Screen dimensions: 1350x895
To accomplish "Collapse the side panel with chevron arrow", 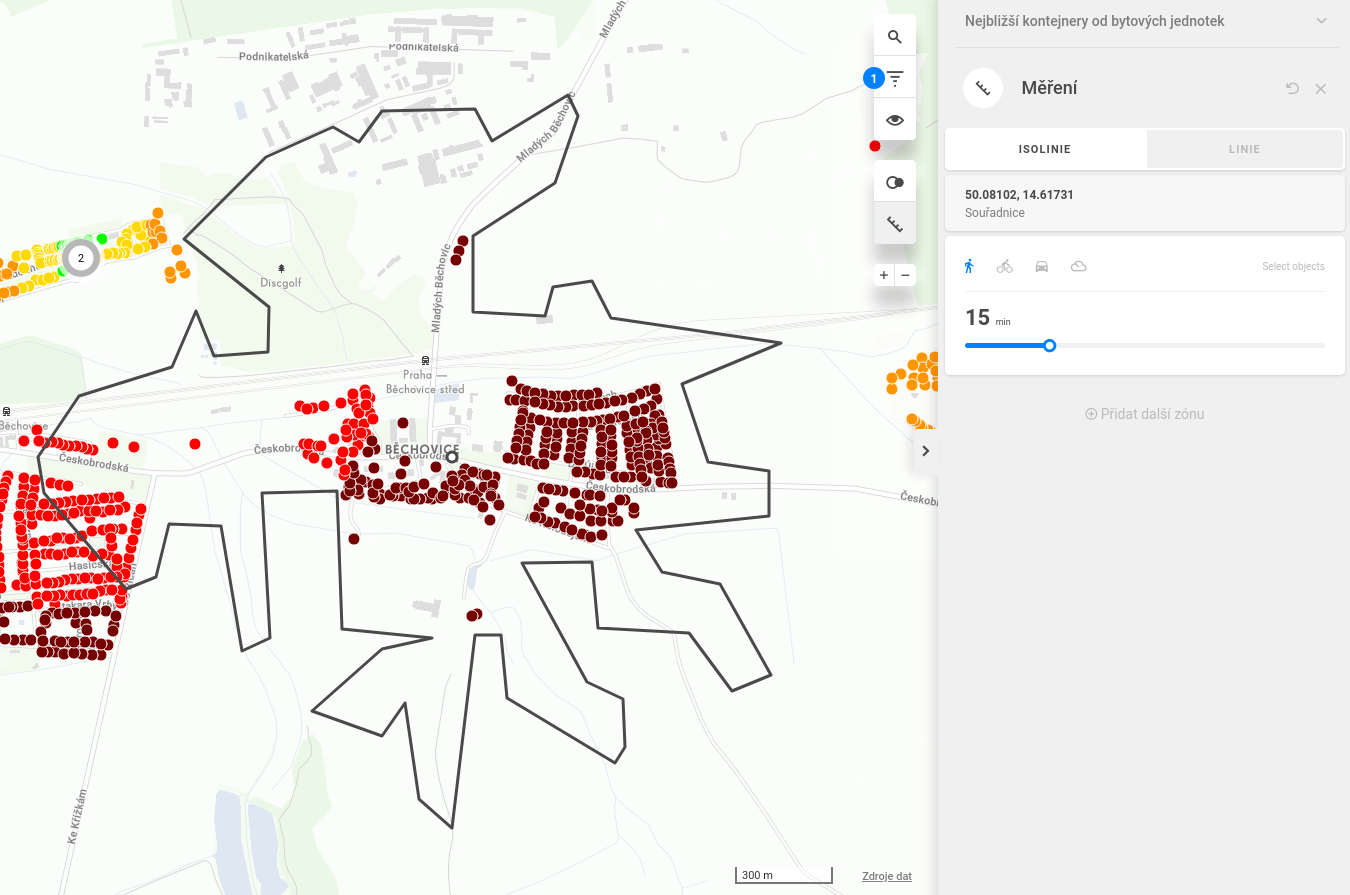I will 926,451.
